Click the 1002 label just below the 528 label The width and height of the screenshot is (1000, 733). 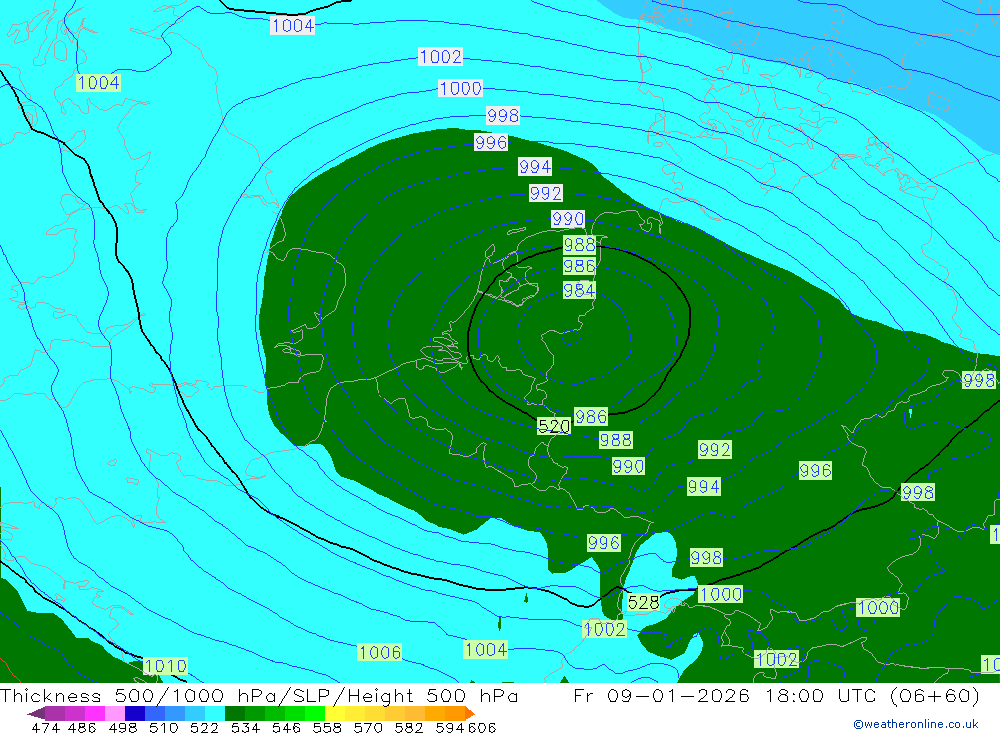pos(605,629)
